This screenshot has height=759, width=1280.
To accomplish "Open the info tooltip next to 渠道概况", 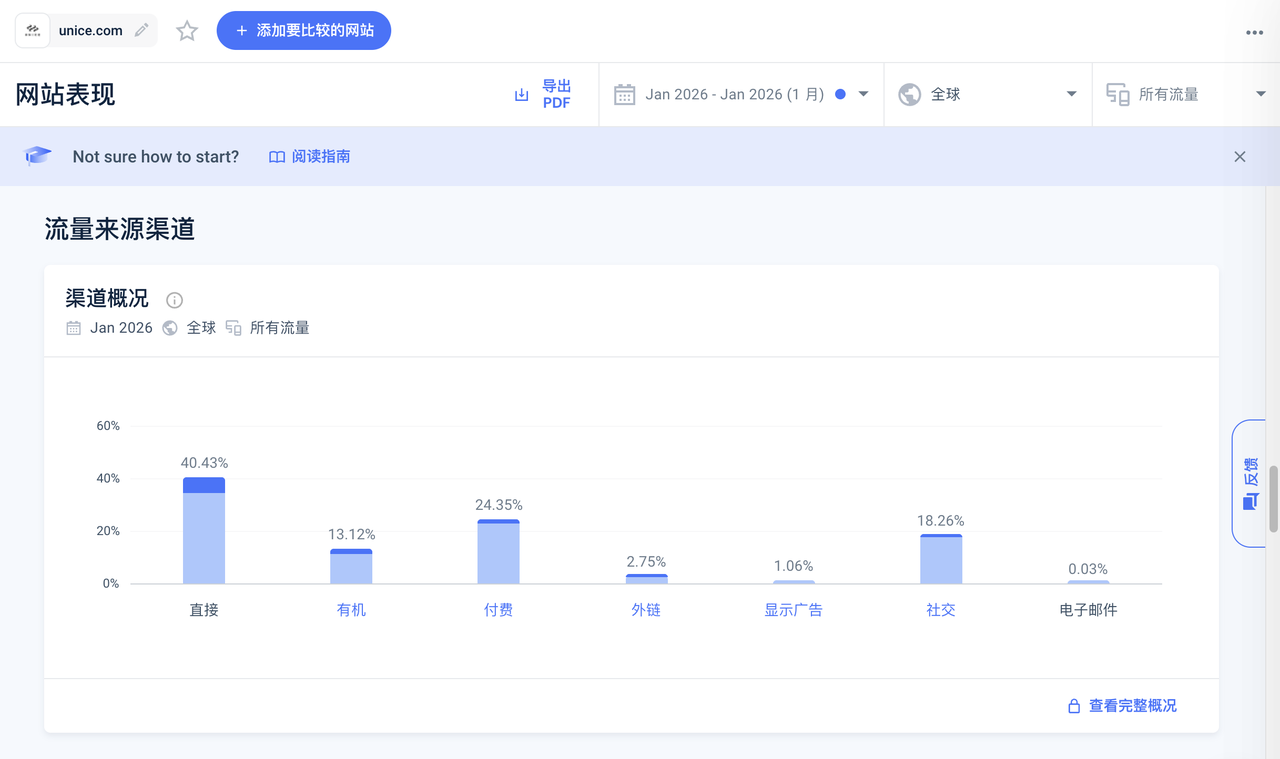I will (174, 300).
